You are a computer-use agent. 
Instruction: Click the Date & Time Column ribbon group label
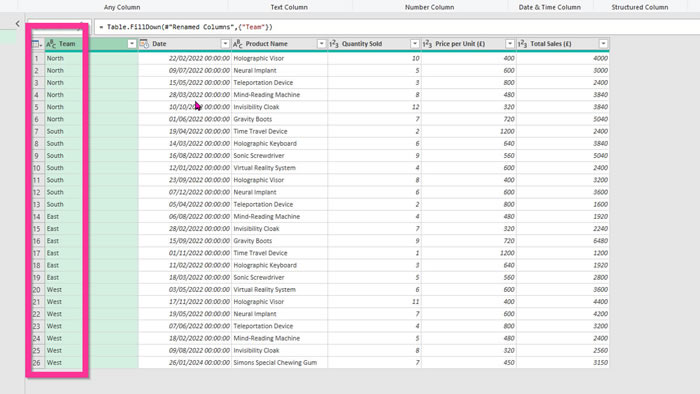550,7
